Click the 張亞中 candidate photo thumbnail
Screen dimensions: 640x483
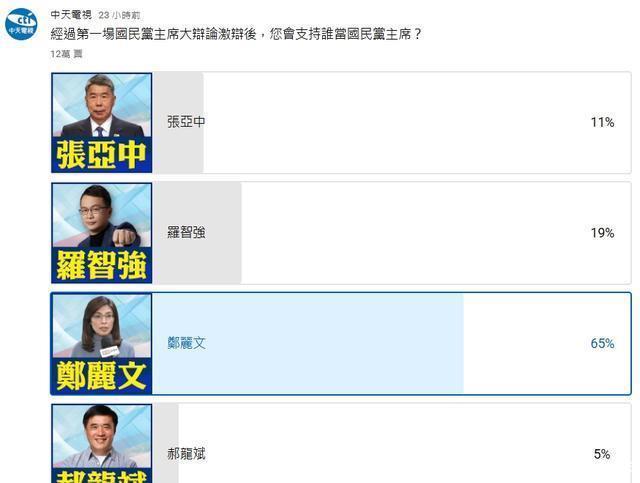click(102, 122)
